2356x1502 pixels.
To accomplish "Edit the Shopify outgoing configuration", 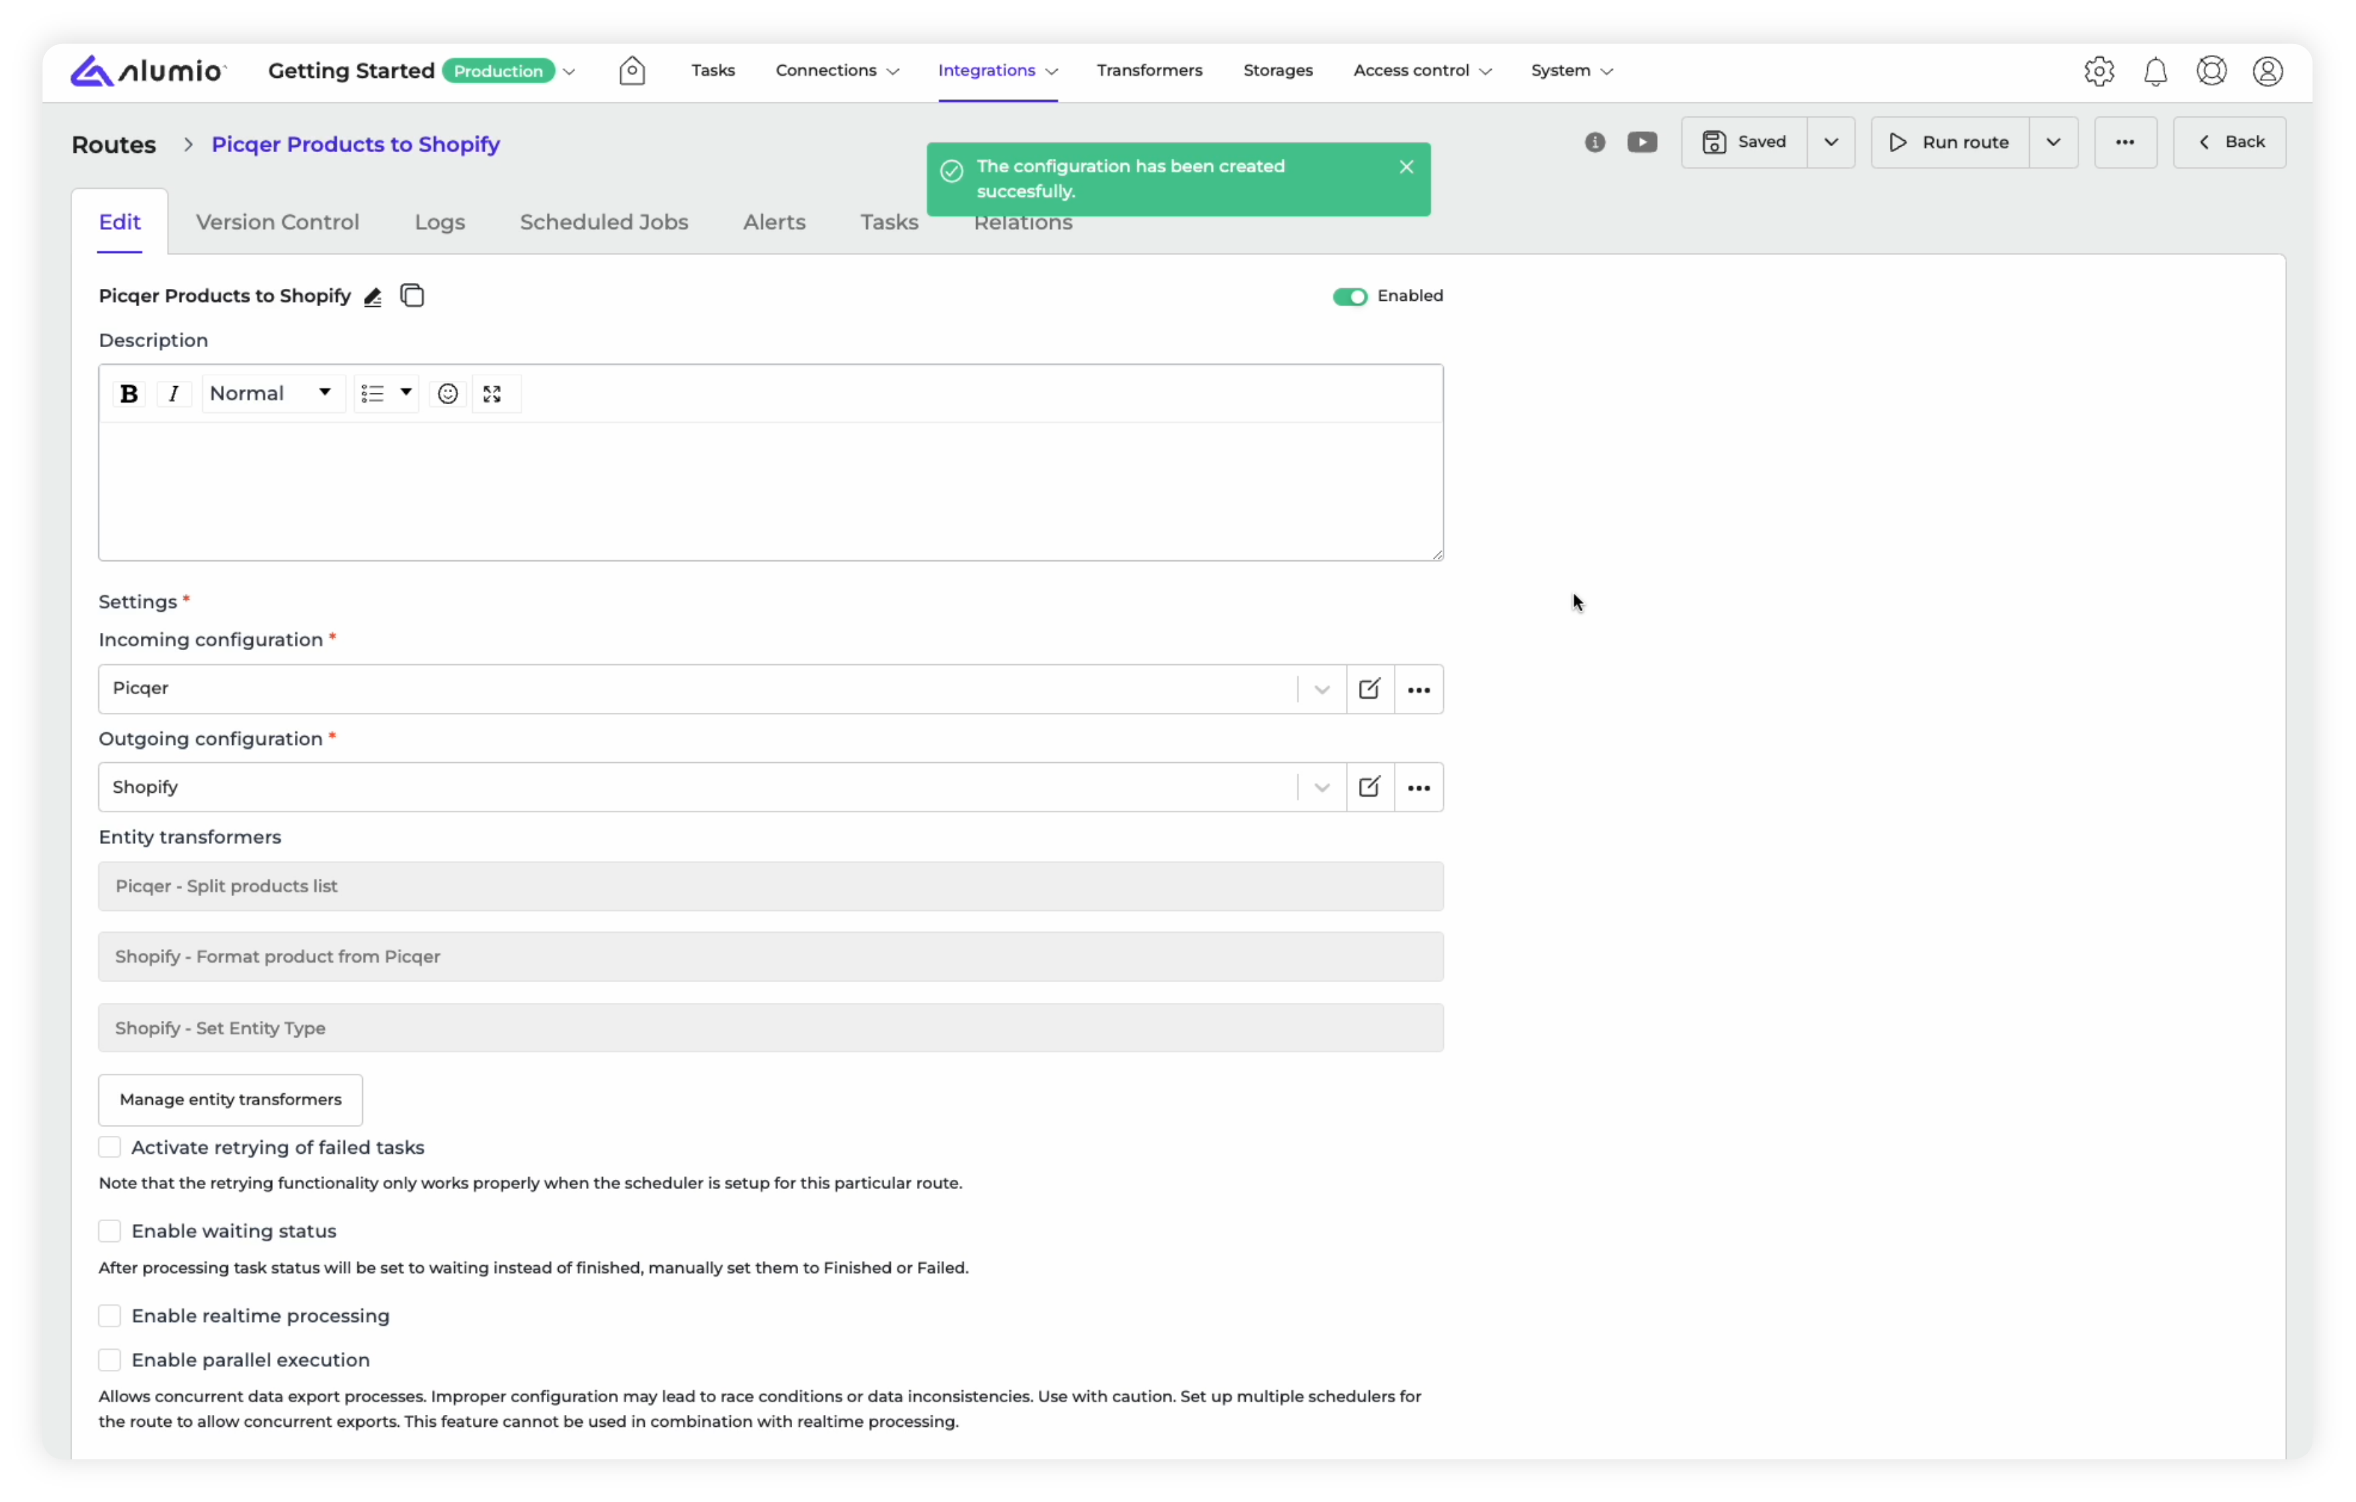I will click(1369, 787).
